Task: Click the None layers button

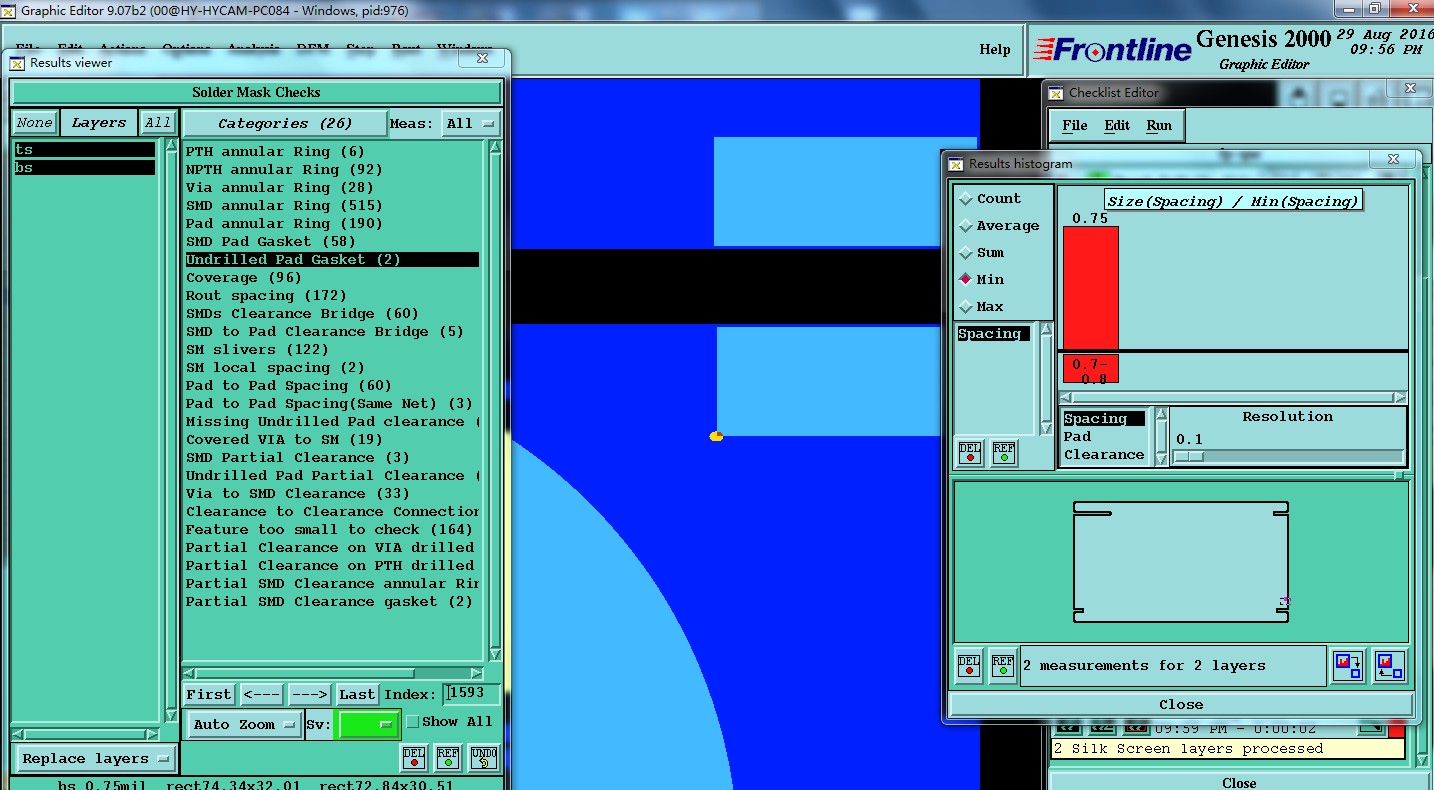Action: pyautogui.click(x=34, y=123)
